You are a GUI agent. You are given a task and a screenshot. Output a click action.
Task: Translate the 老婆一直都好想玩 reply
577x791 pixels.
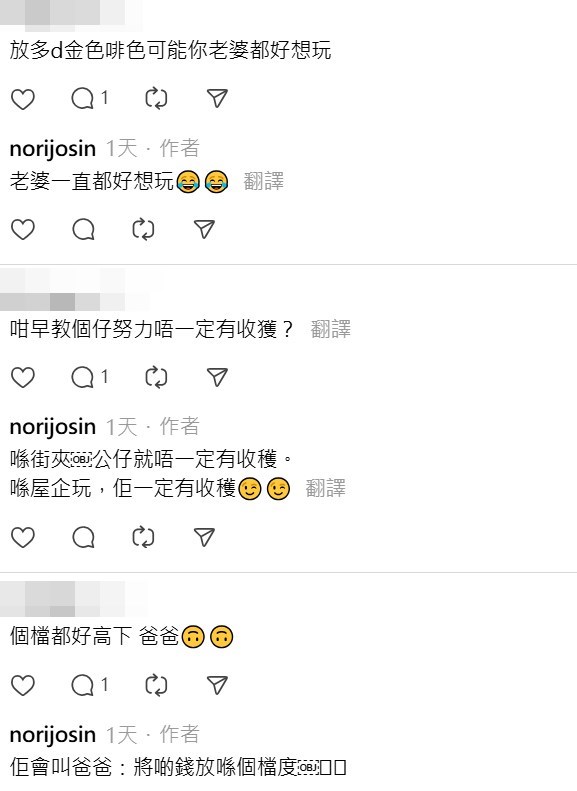263,181
